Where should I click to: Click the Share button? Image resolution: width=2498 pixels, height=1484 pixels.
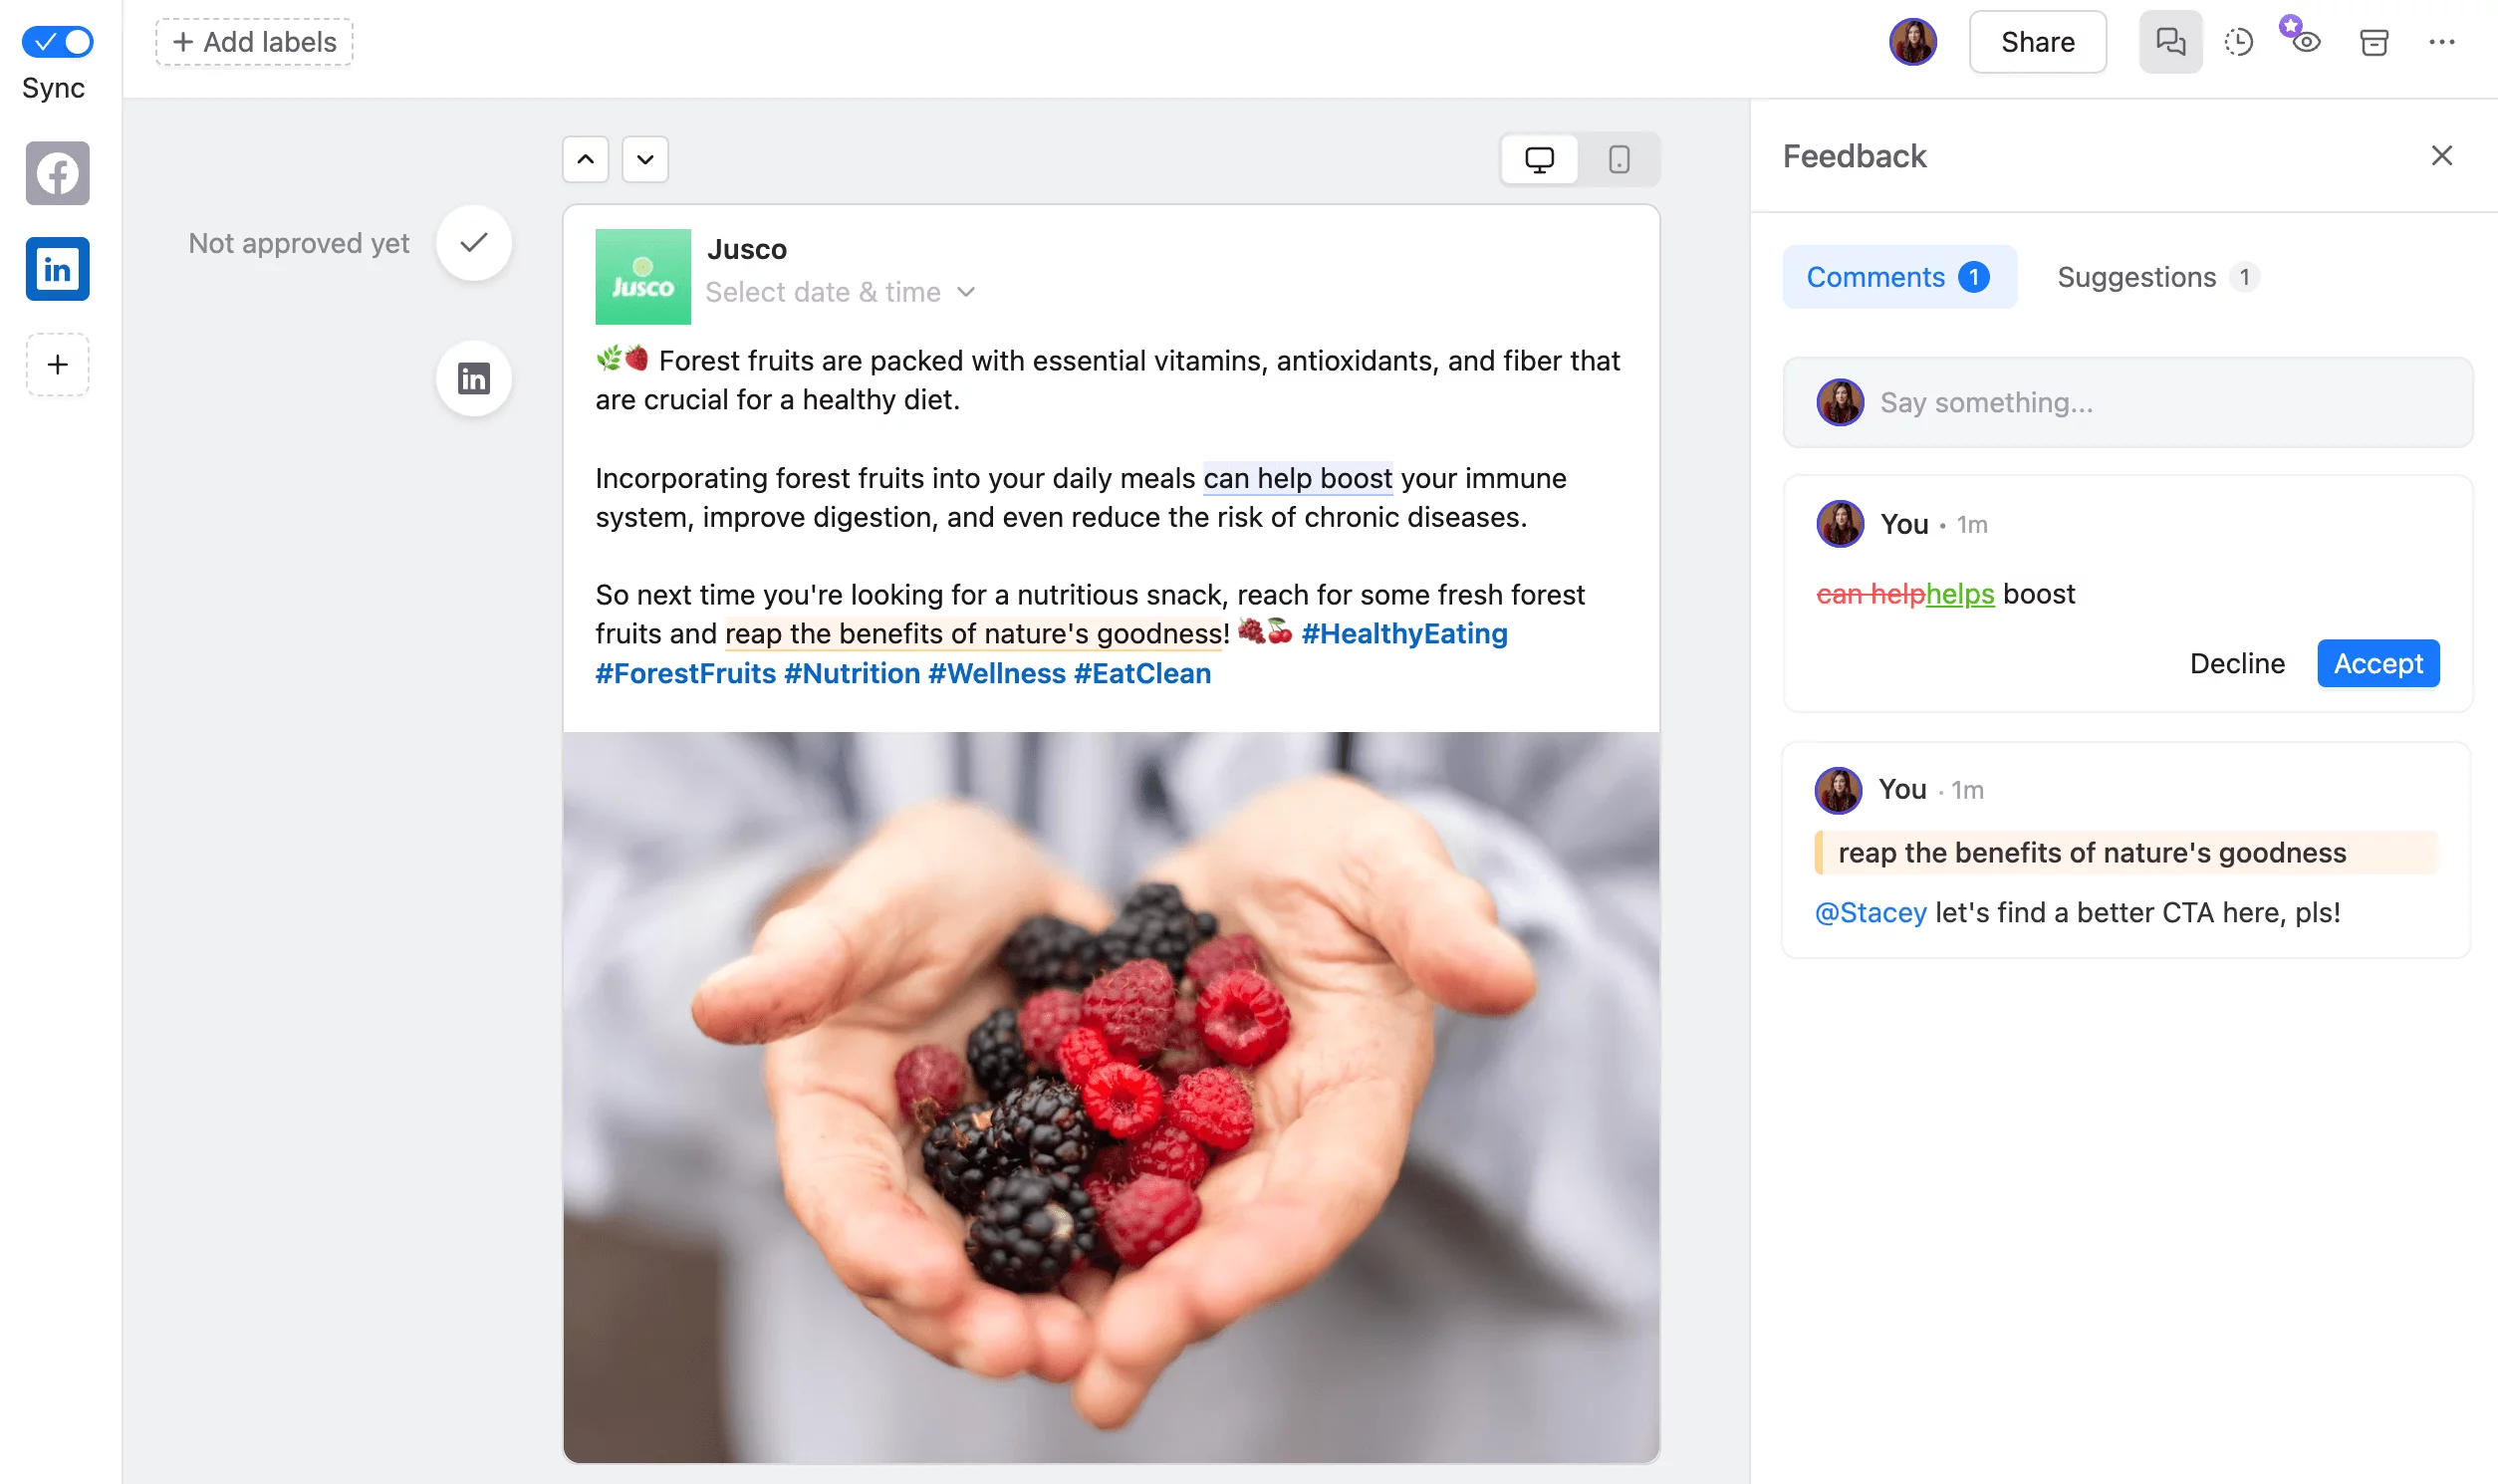pos(2037,41)
